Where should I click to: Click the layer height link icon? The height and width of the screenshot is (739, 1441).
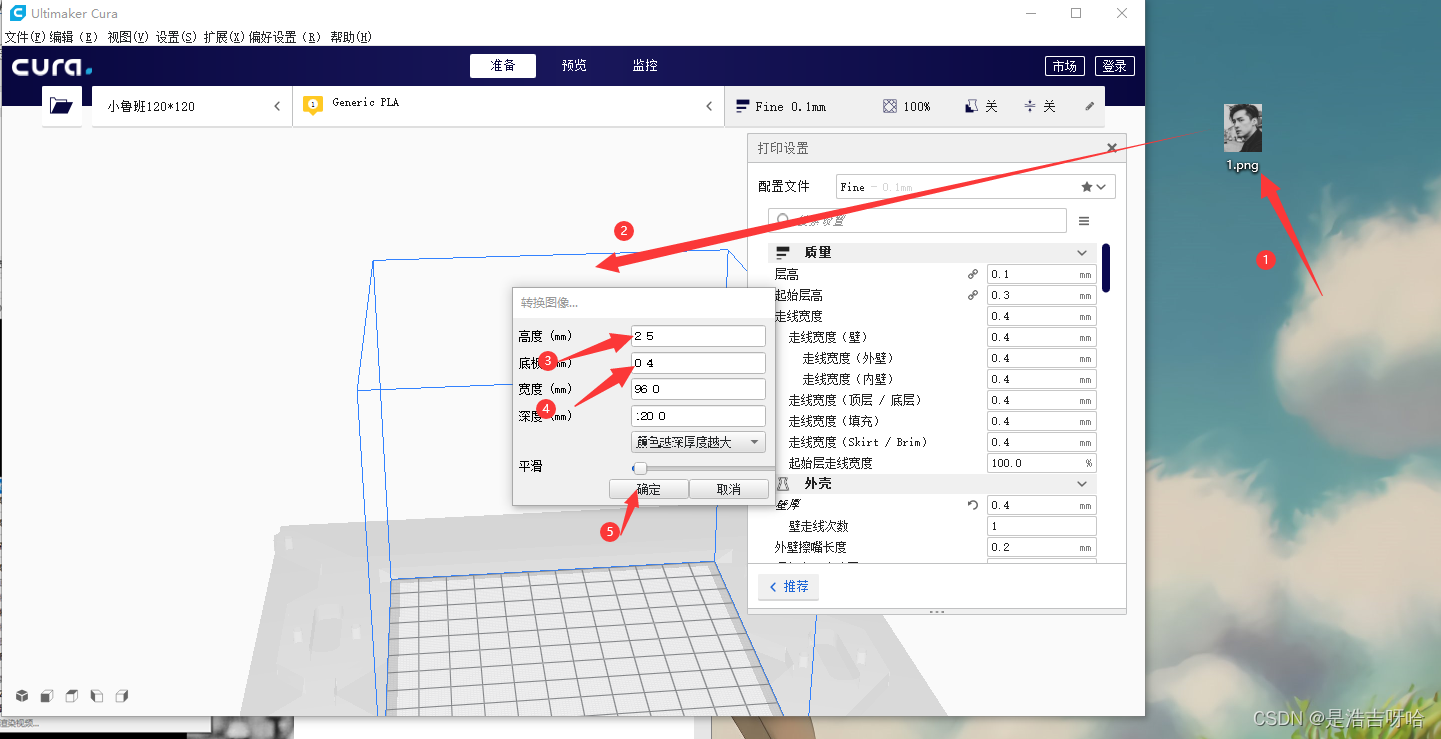pos(972,274)
